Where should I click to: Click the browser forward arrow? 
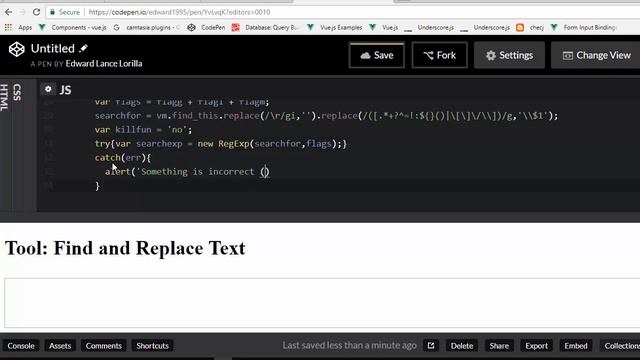pos(22,12)
